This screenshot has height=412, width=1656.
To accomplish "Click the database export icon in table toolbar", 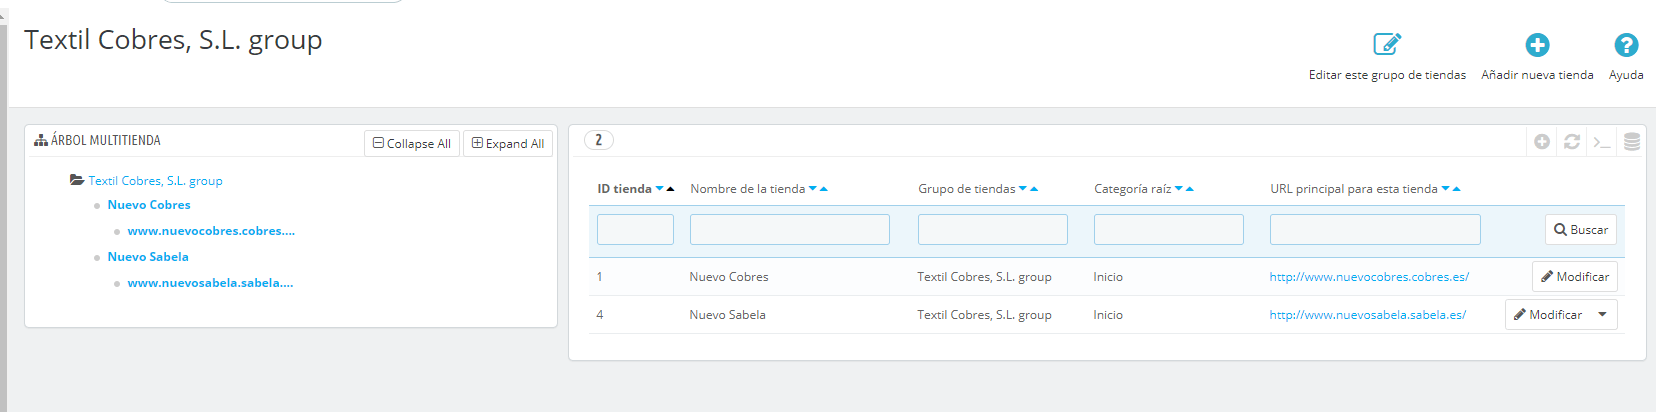I will pos(1632,142).
